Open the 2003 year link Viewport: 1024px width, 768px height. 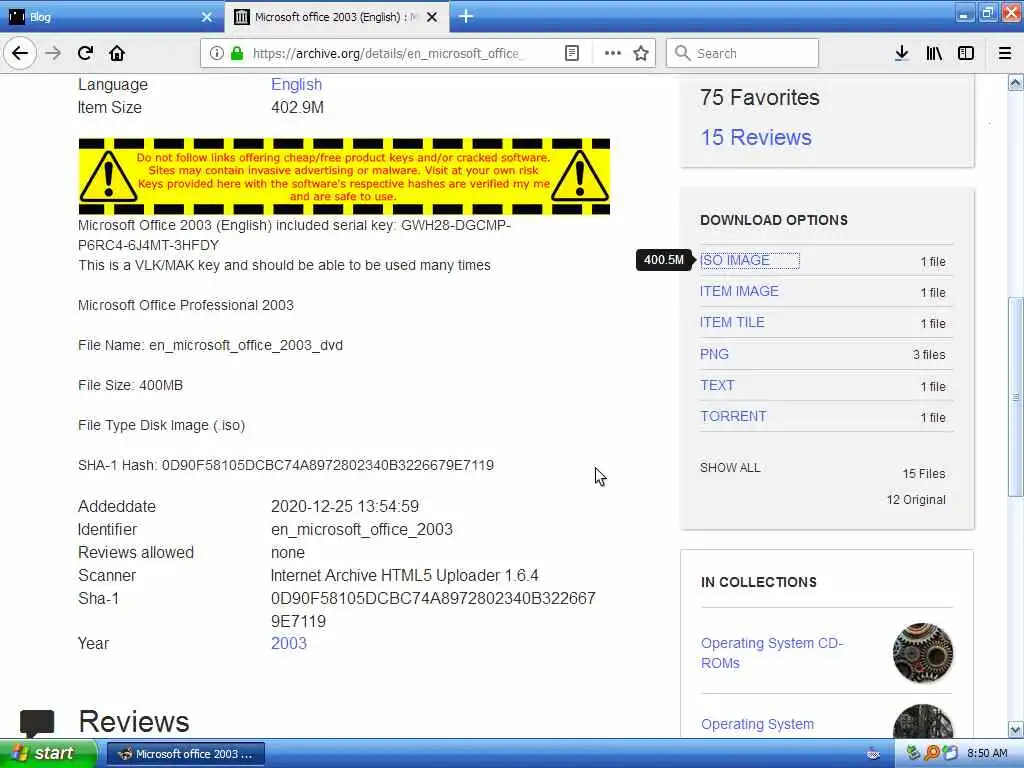pos(289,643)
